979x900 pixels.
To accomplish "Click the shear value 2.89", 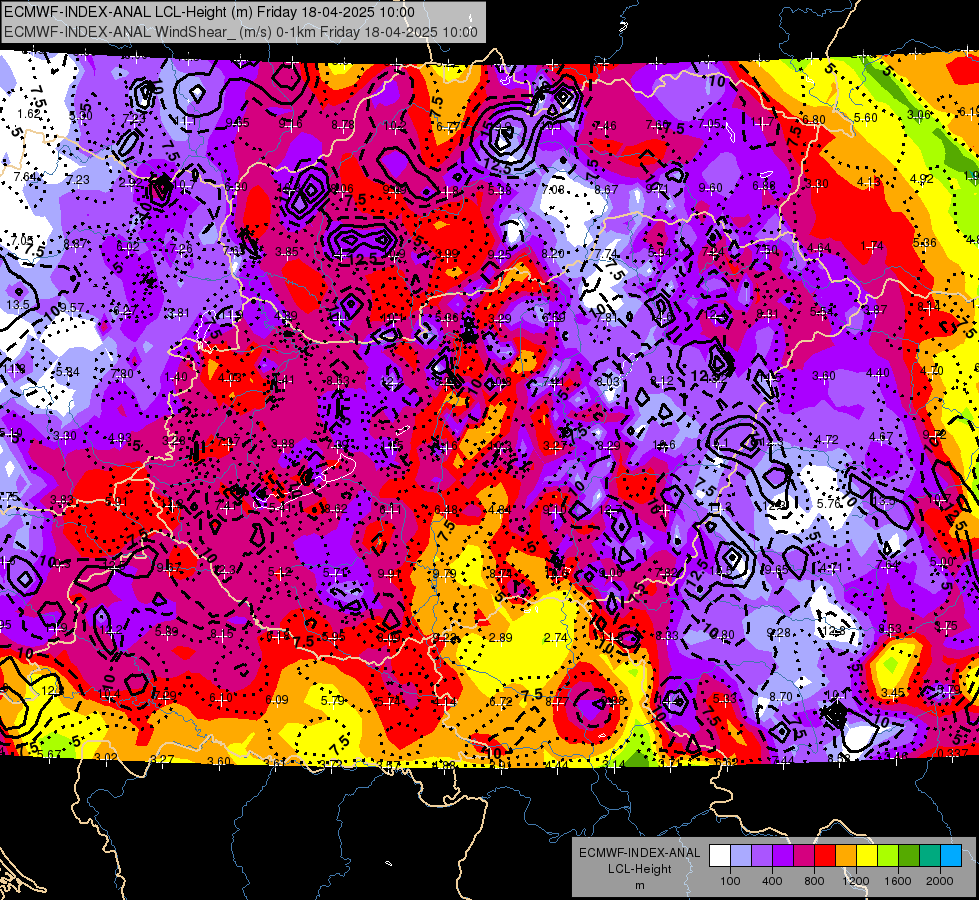I will coord(501,637).
